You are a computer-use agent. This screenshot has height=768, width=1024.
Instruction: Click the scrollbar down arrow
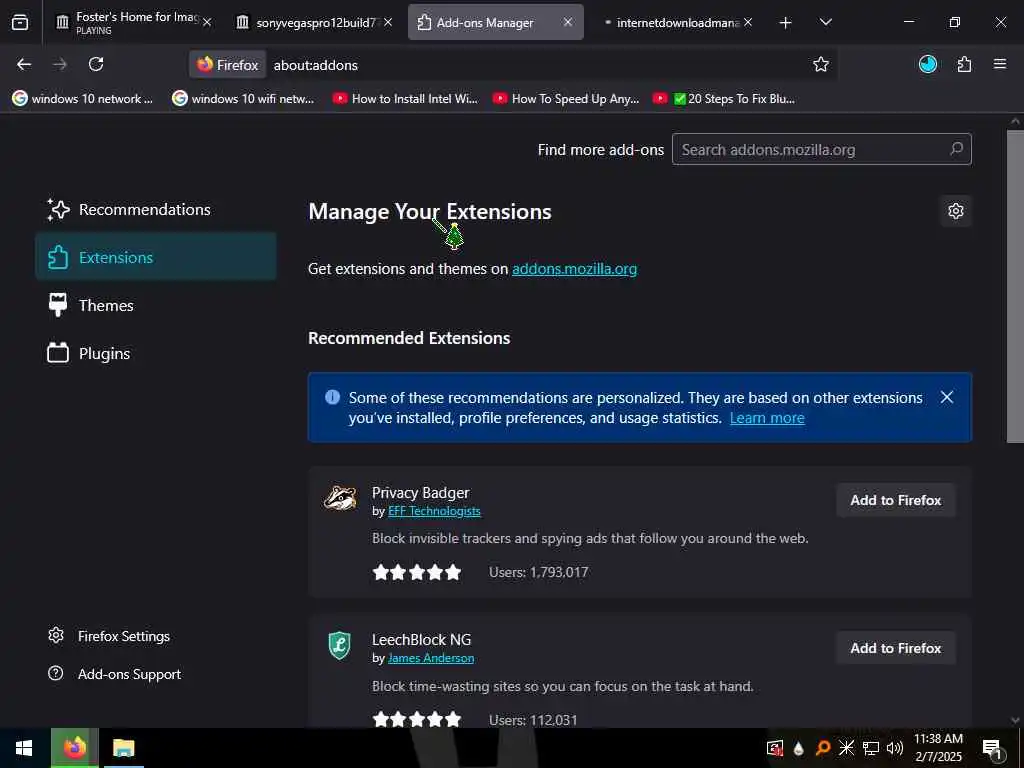pyautogui.click(x=1015, y=720)
